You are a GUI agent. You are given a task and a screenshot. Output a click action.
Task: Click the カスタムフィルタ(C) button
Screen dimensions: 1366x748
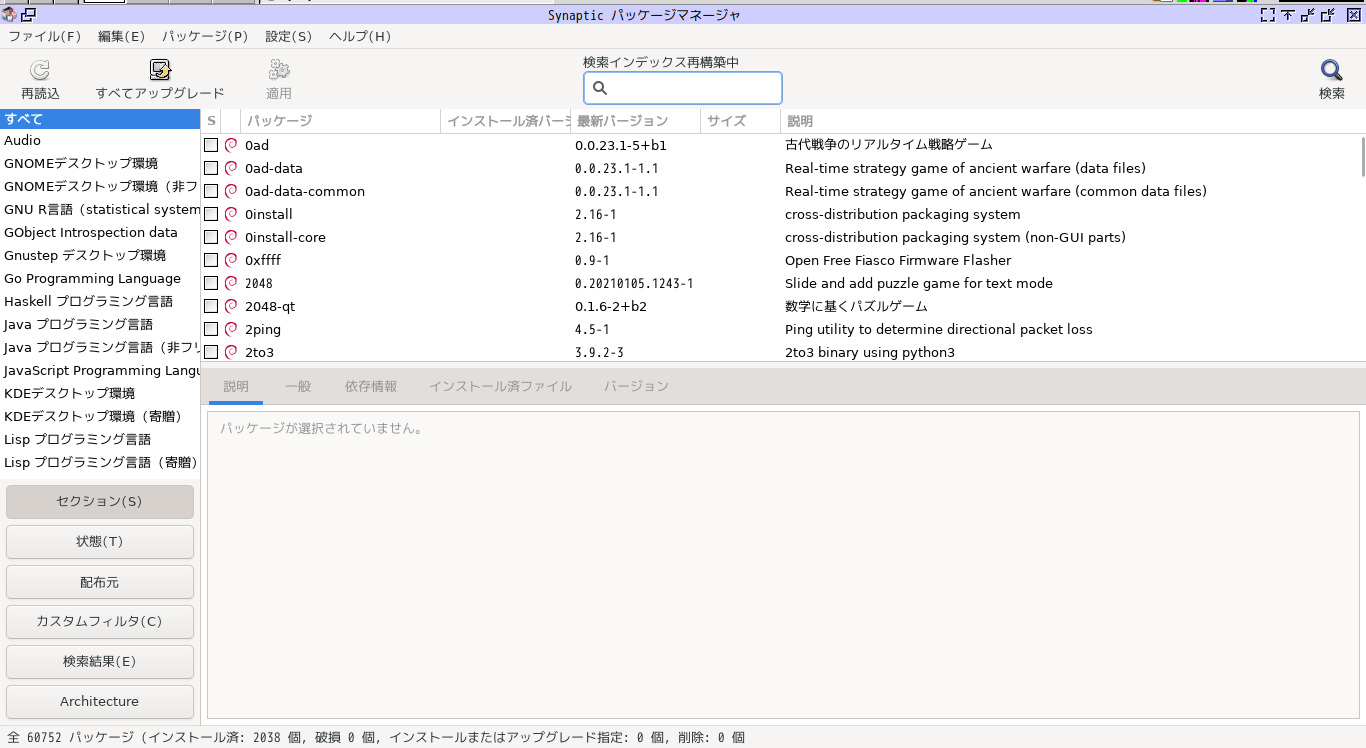pyautogui.click(x=100, y=622)
